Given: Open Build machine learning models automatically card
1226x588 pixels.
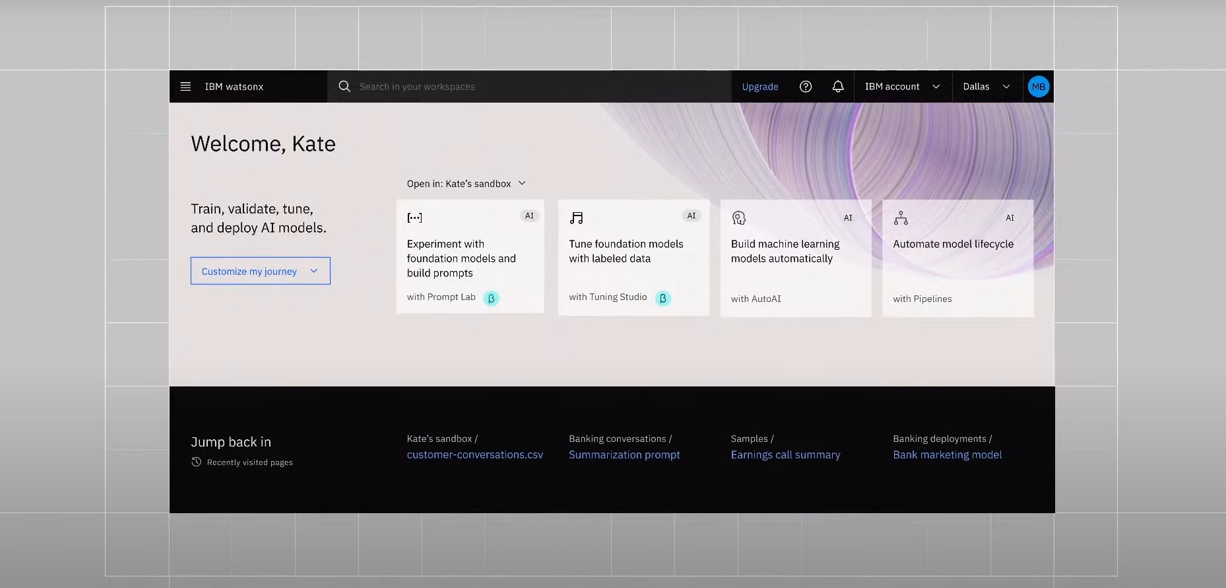Looking at the screenshot, I should coord(795,257).
